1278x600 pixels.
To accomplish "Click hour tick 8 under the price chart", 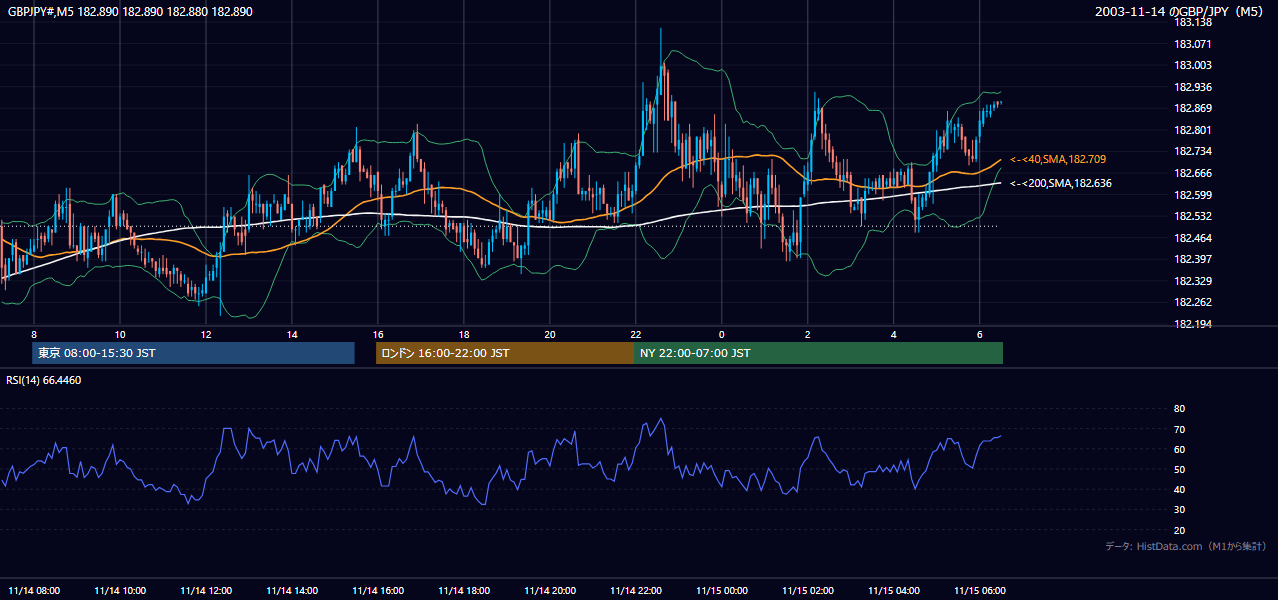I will coord(34,334).
